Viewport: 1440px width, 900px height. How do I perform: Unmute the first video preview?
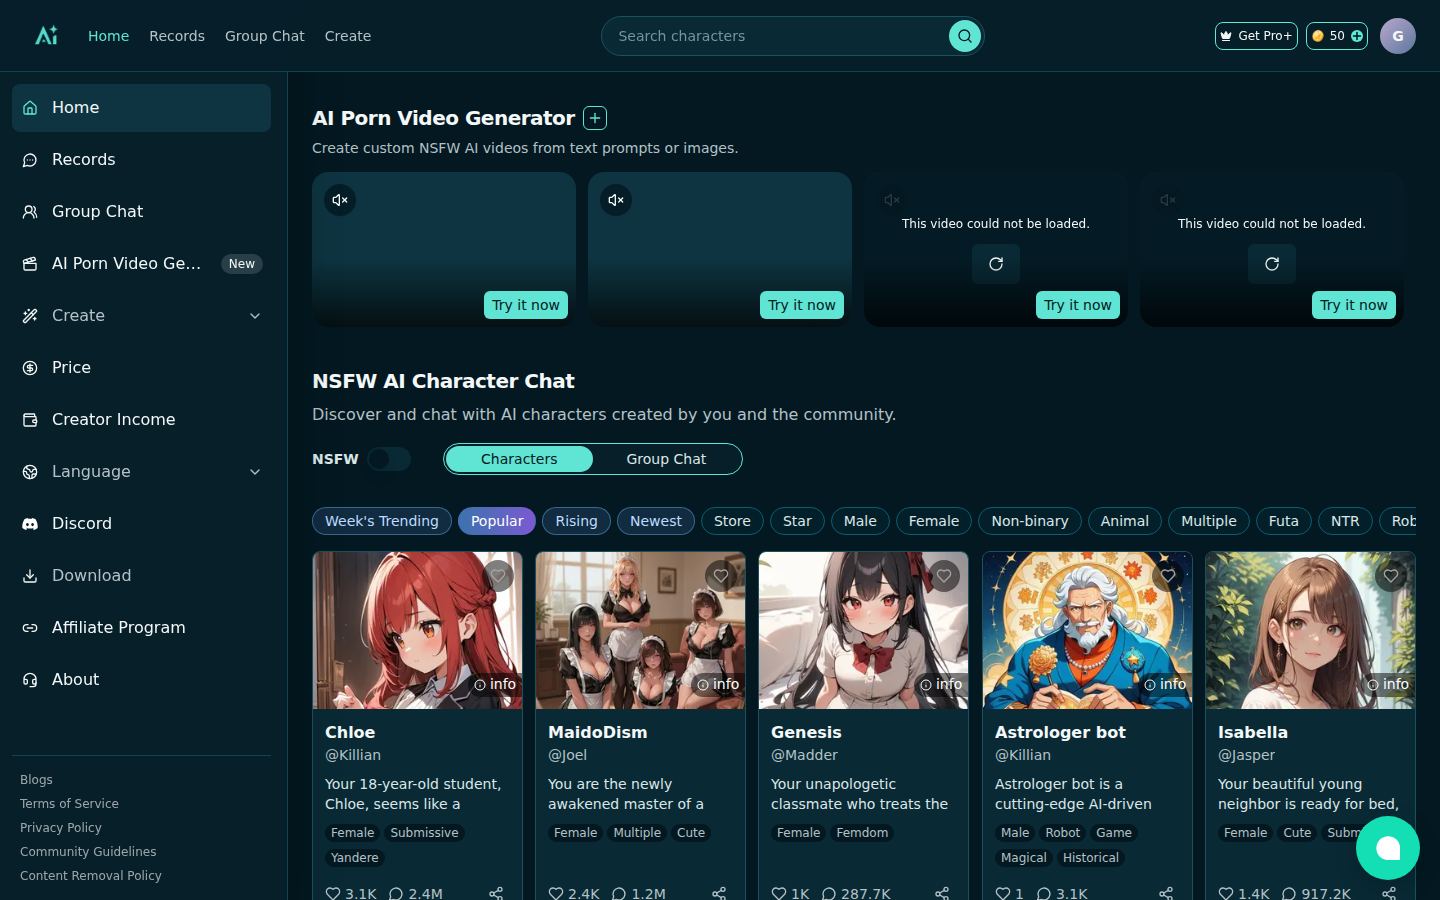pos(340,200)
